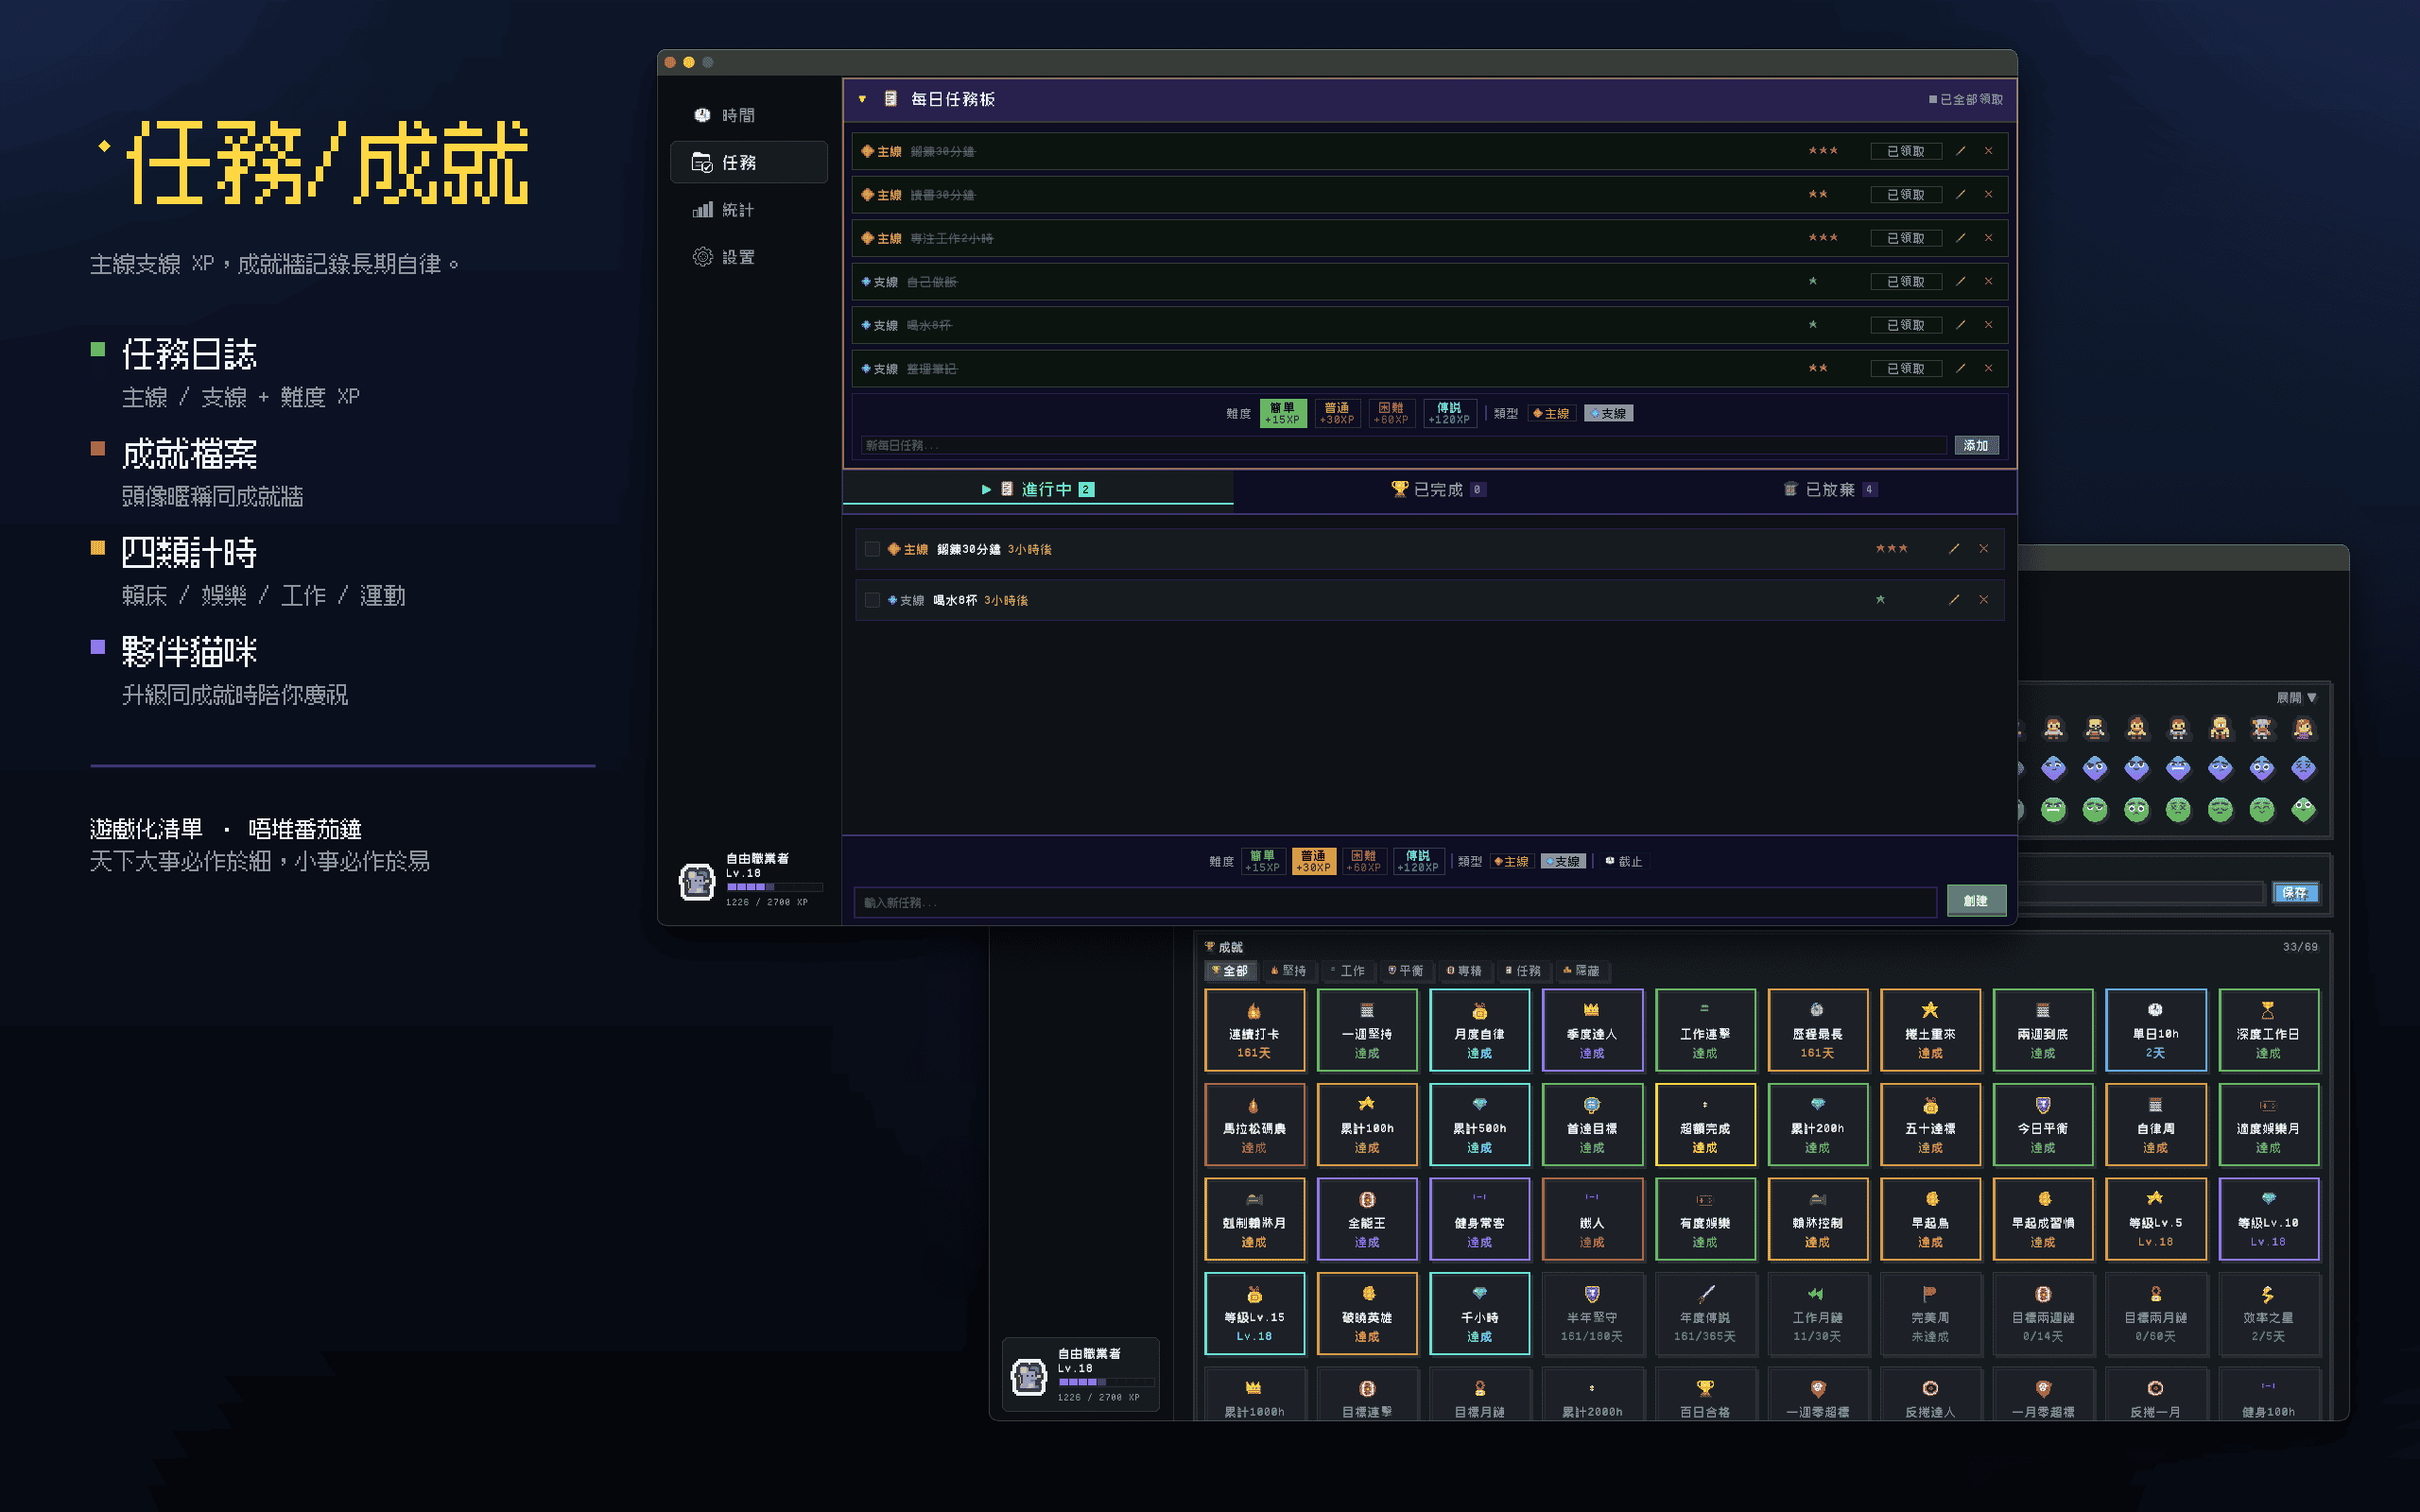This screenshot has width=2420, height=1512.
Task: Open the 捲土重來 achievement badge
Action: (x=1930, y=1030)
